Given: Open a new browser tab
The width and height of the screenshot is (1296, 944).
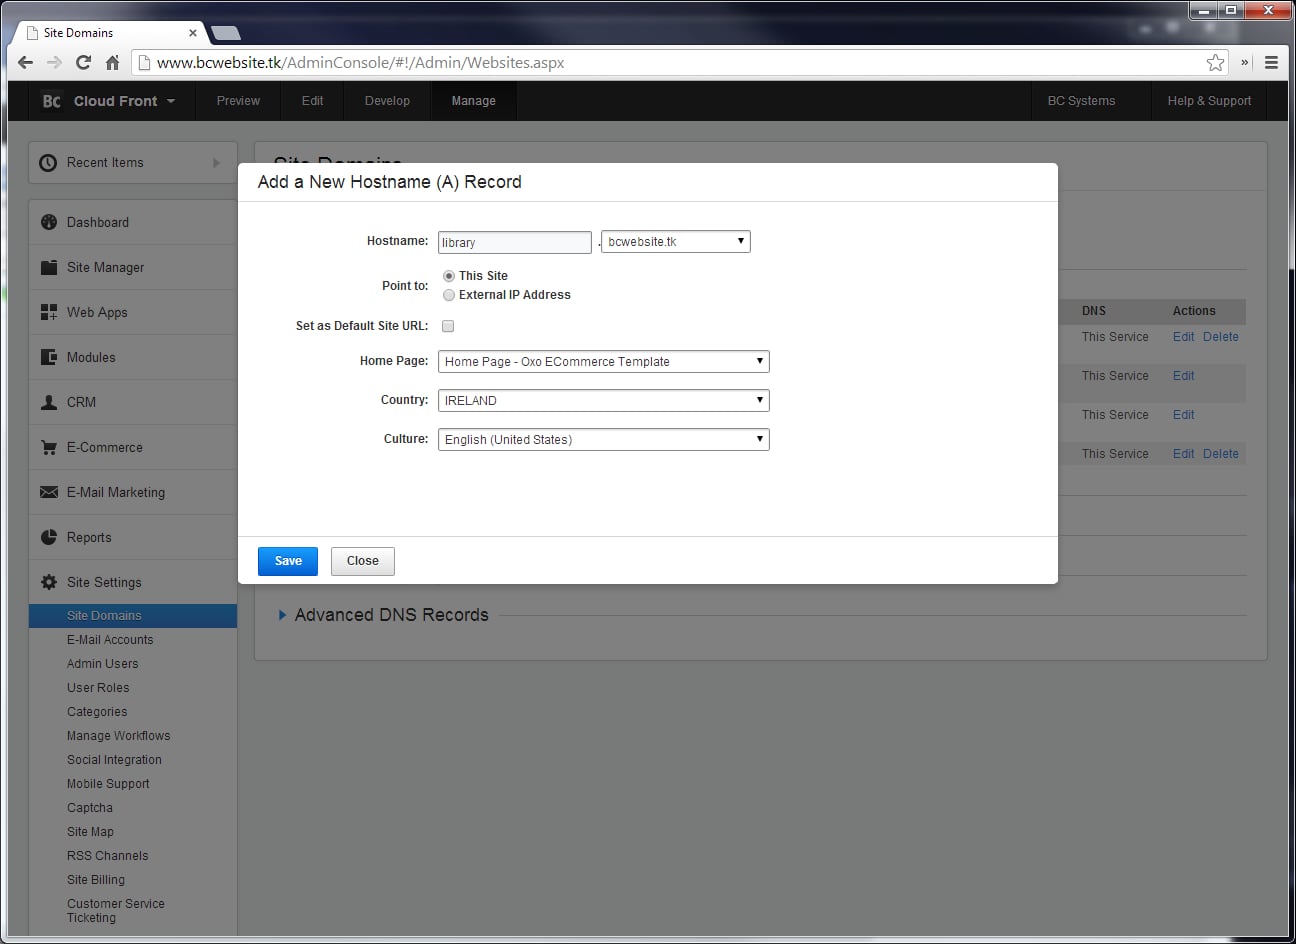Looking at the screenshot, I should 226,33.
